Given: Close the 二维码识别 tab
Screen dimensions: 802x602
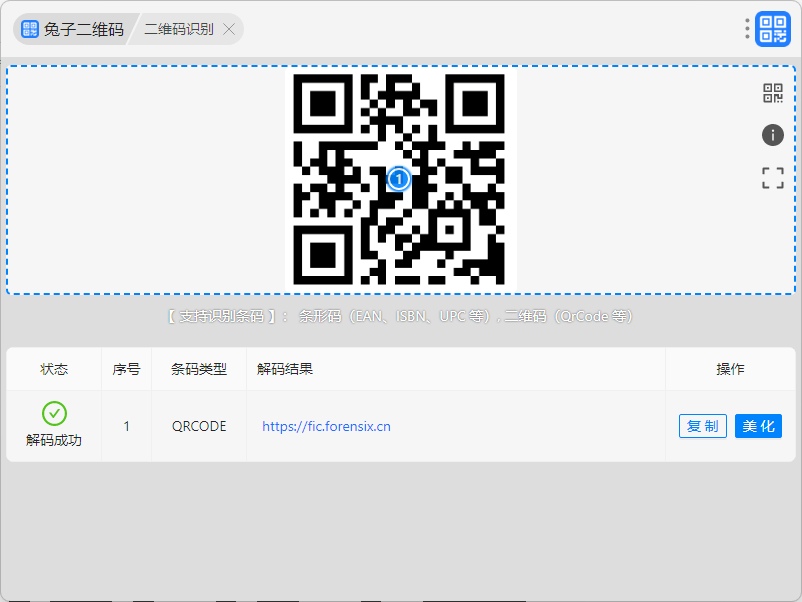Looking at the screenshot, I should pyautogui.click(x=229, y=29).
